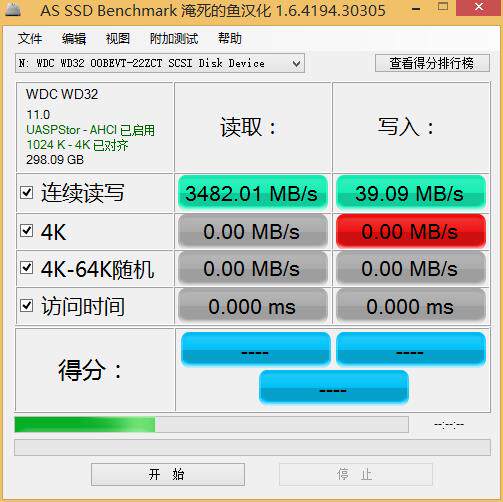Open the 编辑 menu

click(x=74, y=39)
